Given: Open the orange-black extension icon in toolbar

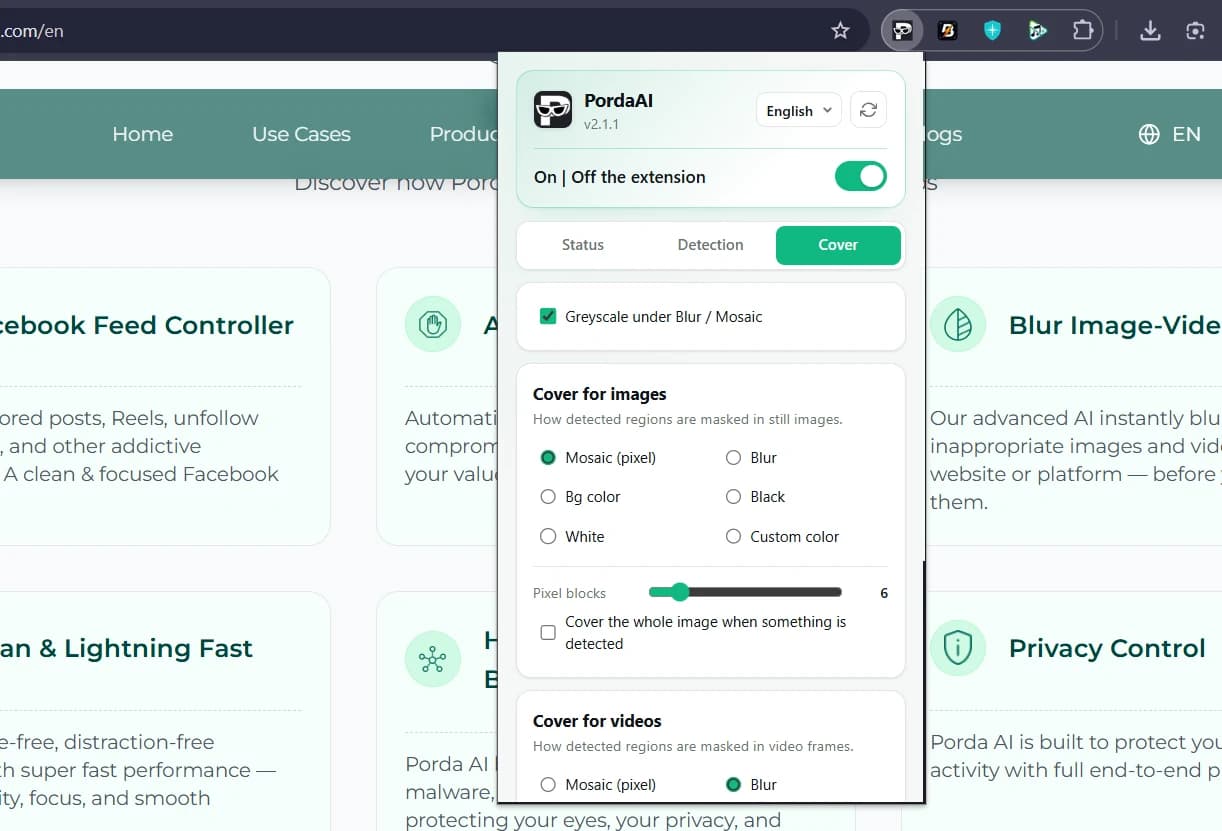Looking at the screenshot, I should [x=947, y=31].
